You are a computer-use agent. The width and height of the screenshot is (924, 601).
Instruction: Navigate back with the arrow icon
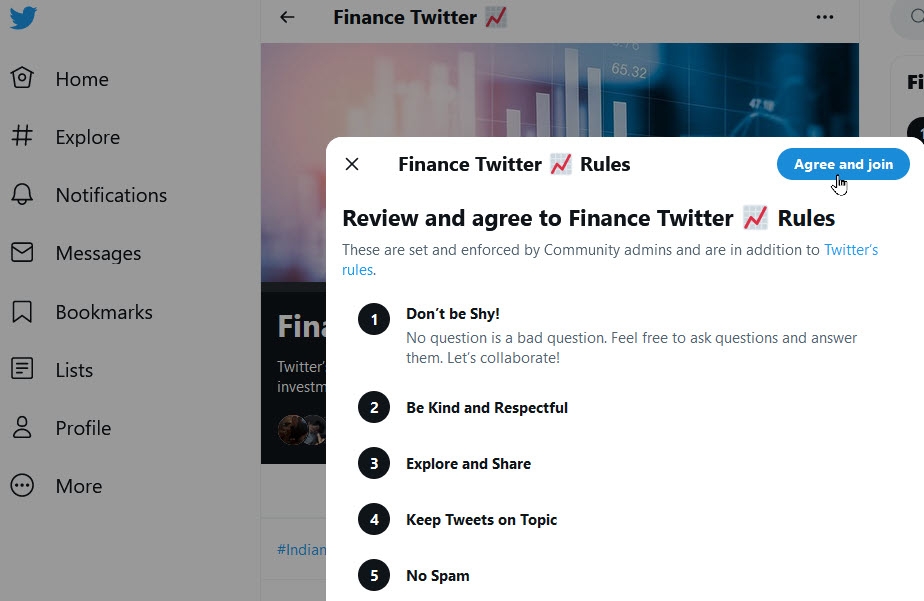click(x=287, y=18)
